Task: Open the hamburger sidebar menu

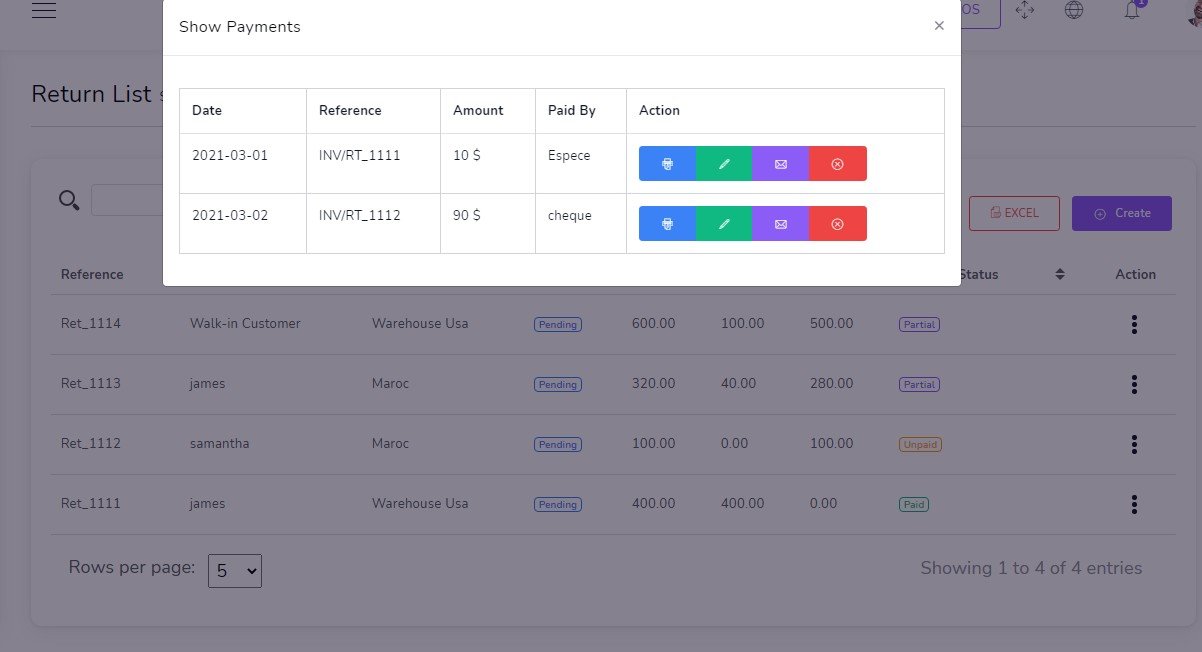Action: click(44, 11)
